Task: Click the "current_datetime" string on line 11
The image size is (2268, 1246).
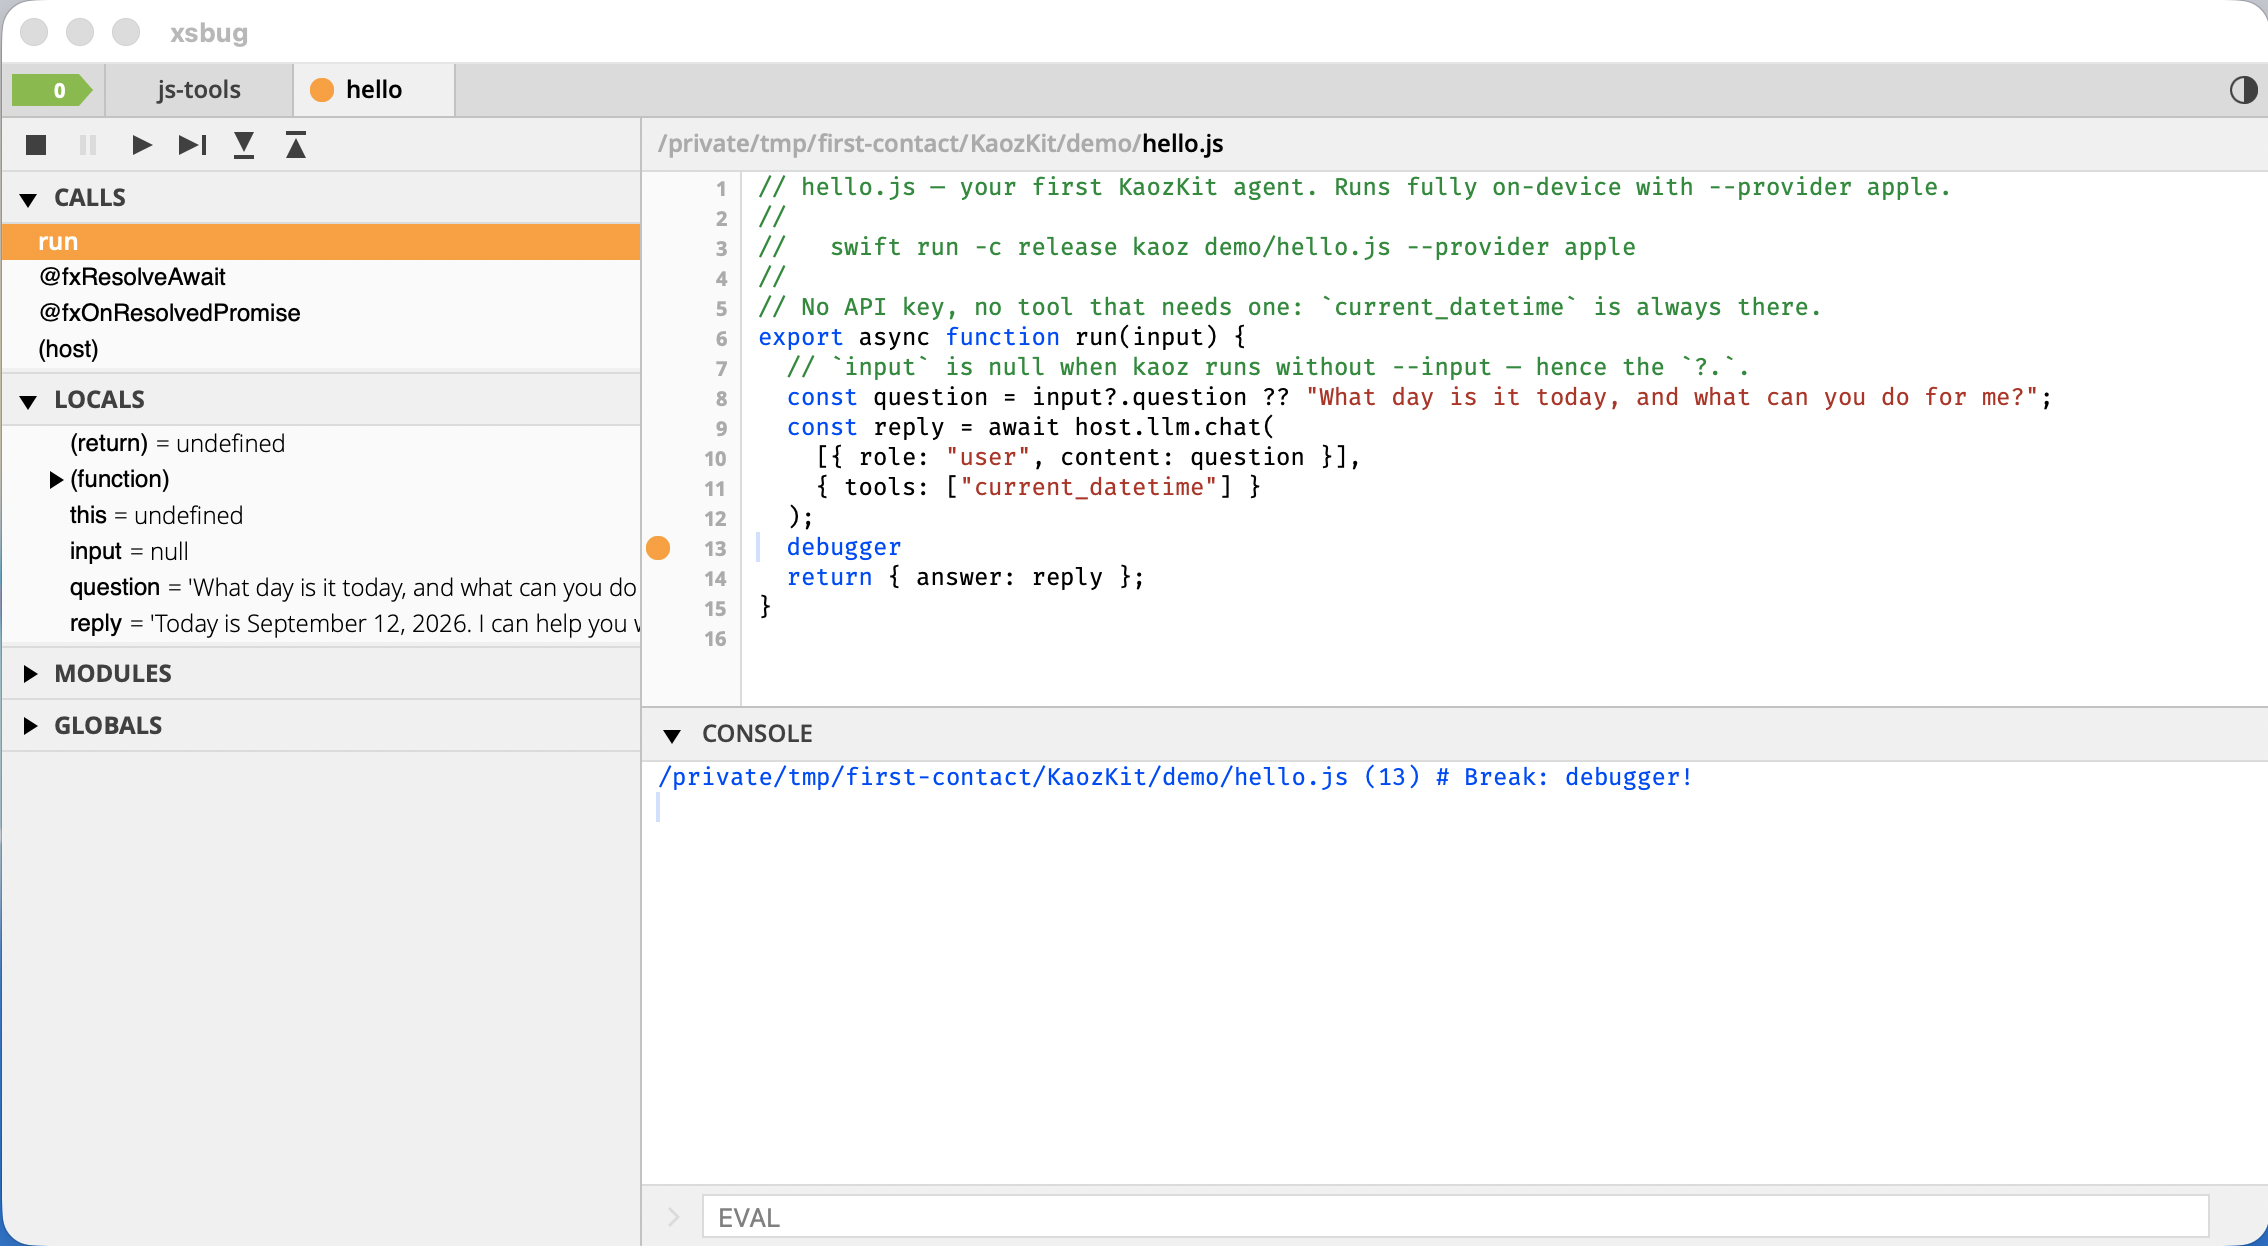Action: tap(1089, 487)
